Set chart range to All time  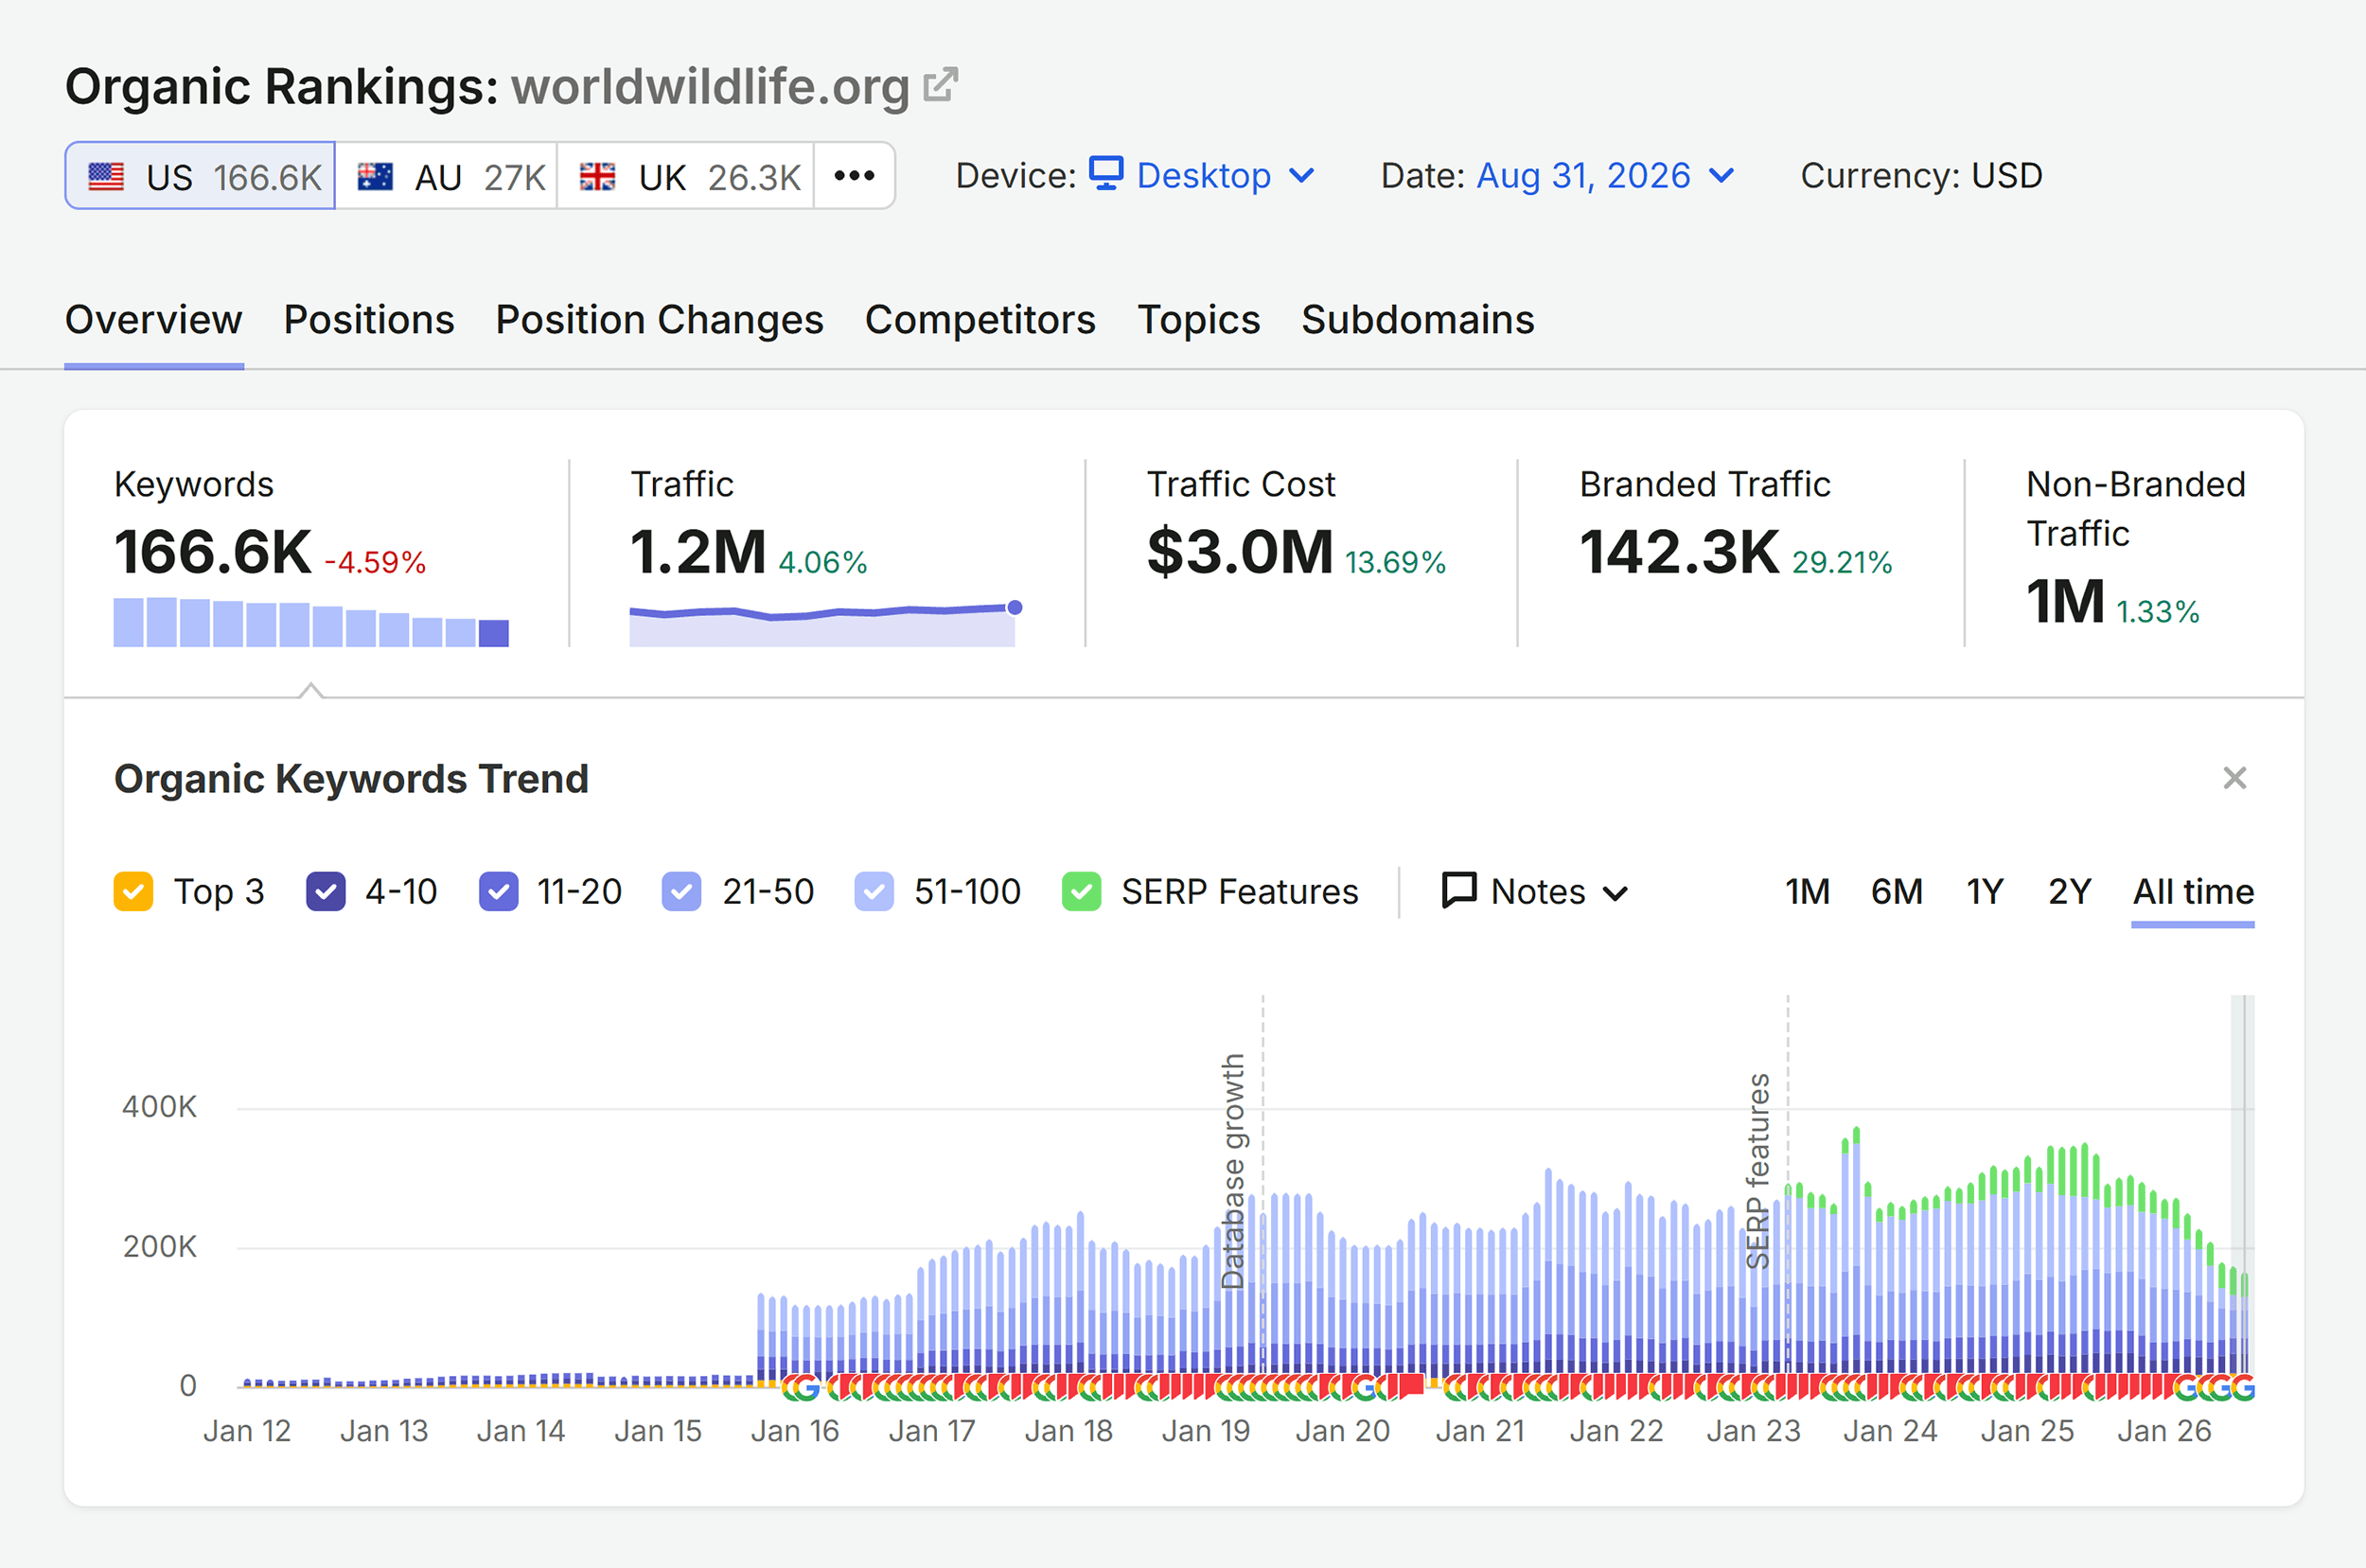[2193, 891]
